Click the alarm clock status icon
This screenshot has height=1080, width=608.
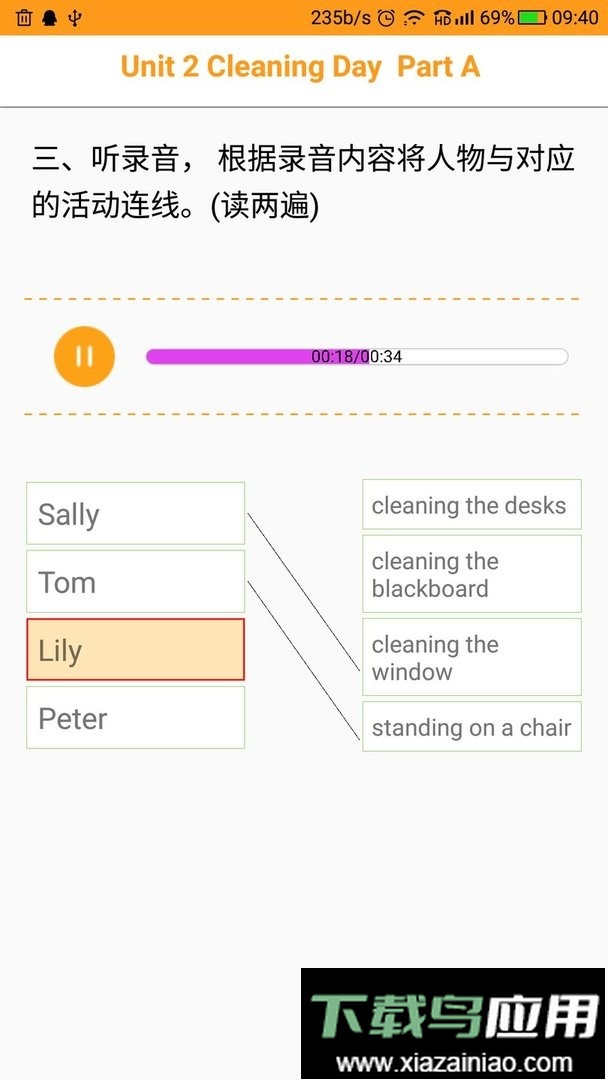point(386,18)
